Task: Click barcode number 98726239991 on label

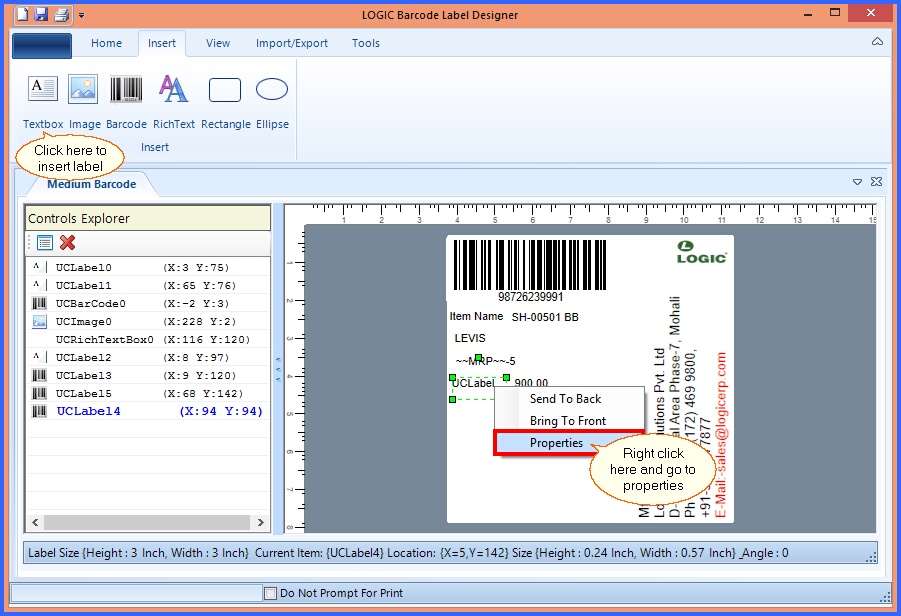Action: 530,297
